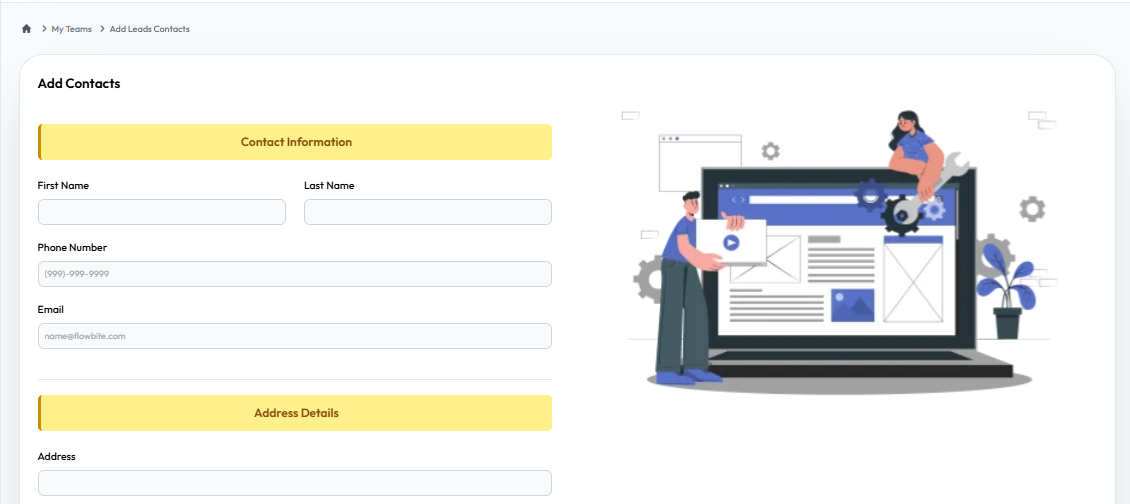Click the Email label
Screen dimensions: 1130x504
point(50,309)
